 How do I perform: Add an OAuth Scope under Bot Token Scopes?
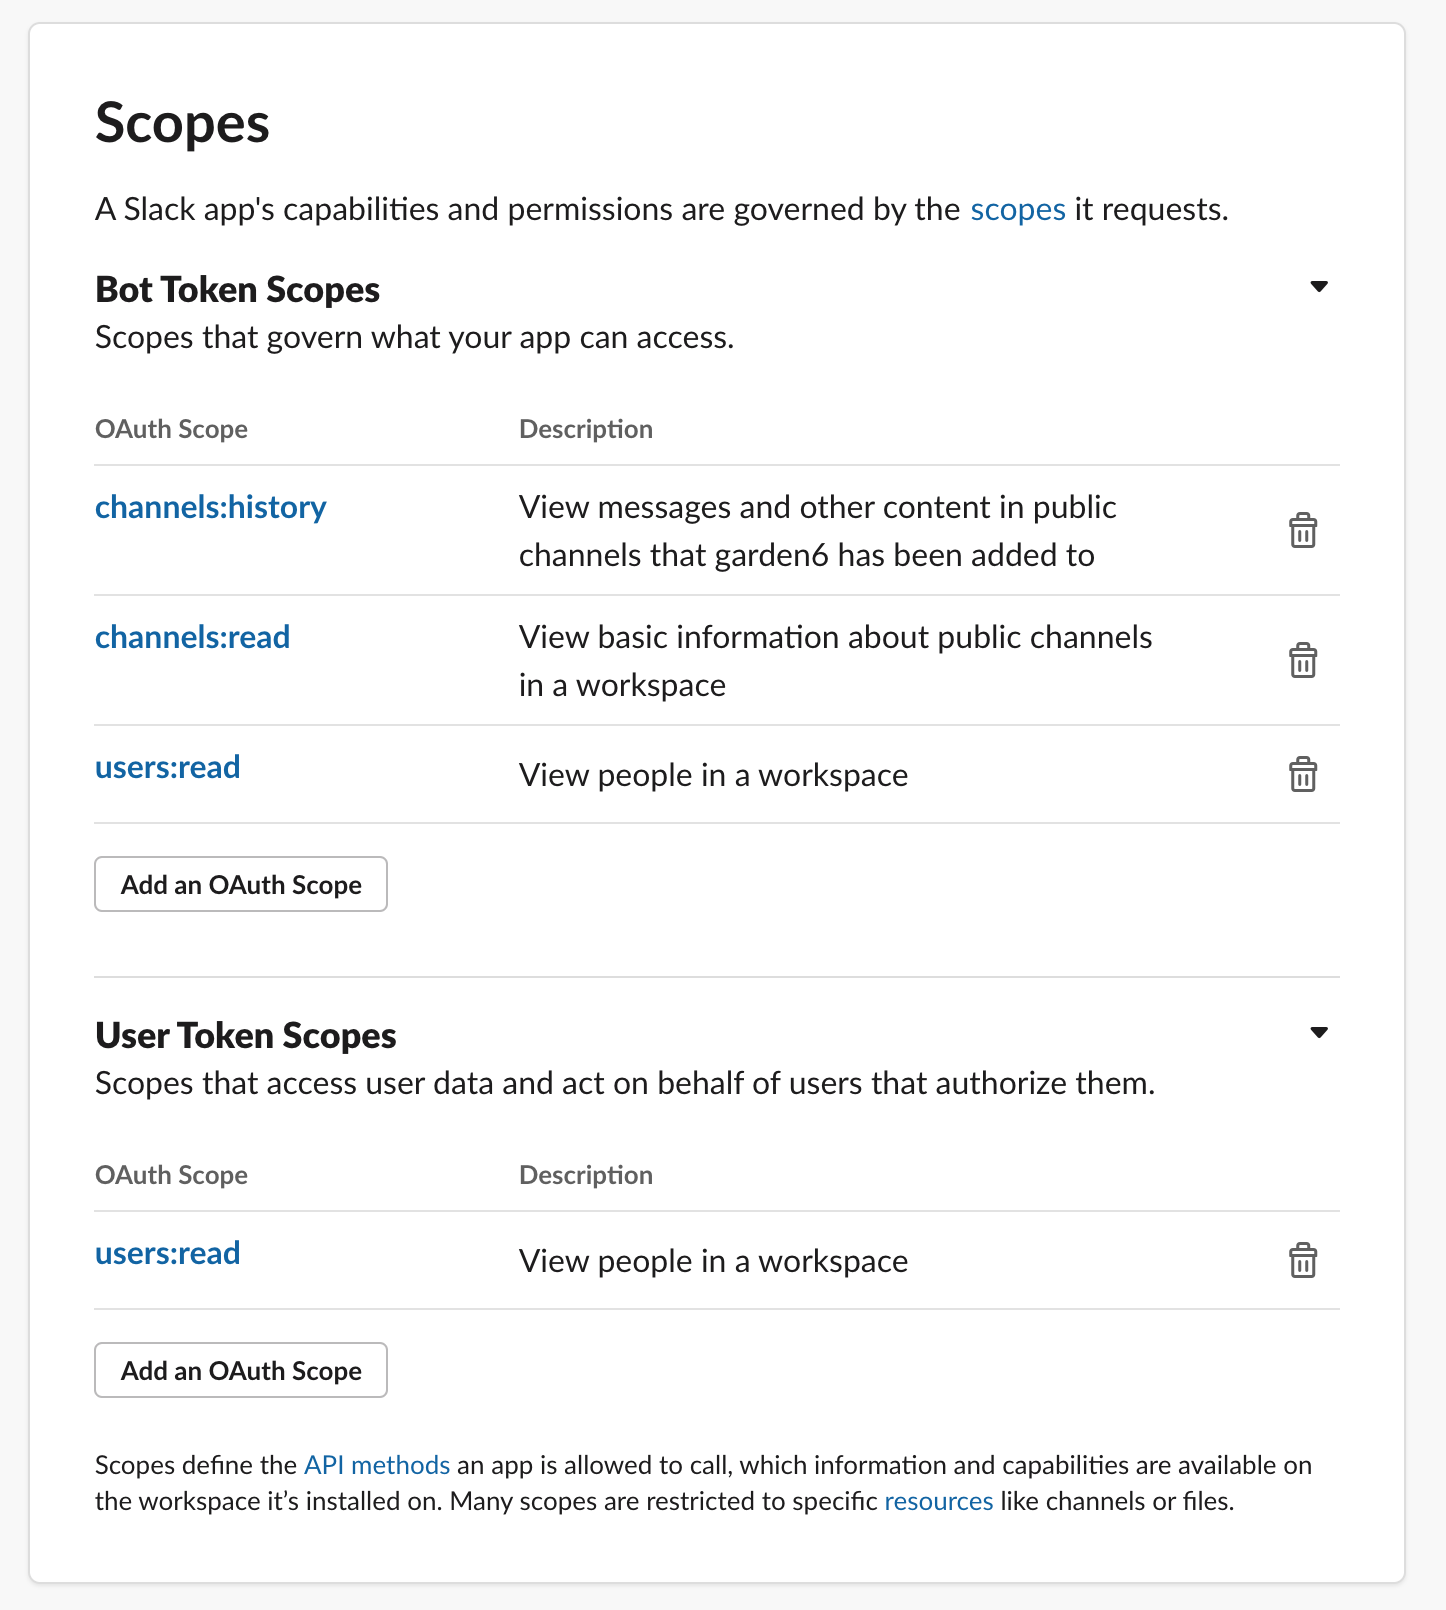(241, 884)
